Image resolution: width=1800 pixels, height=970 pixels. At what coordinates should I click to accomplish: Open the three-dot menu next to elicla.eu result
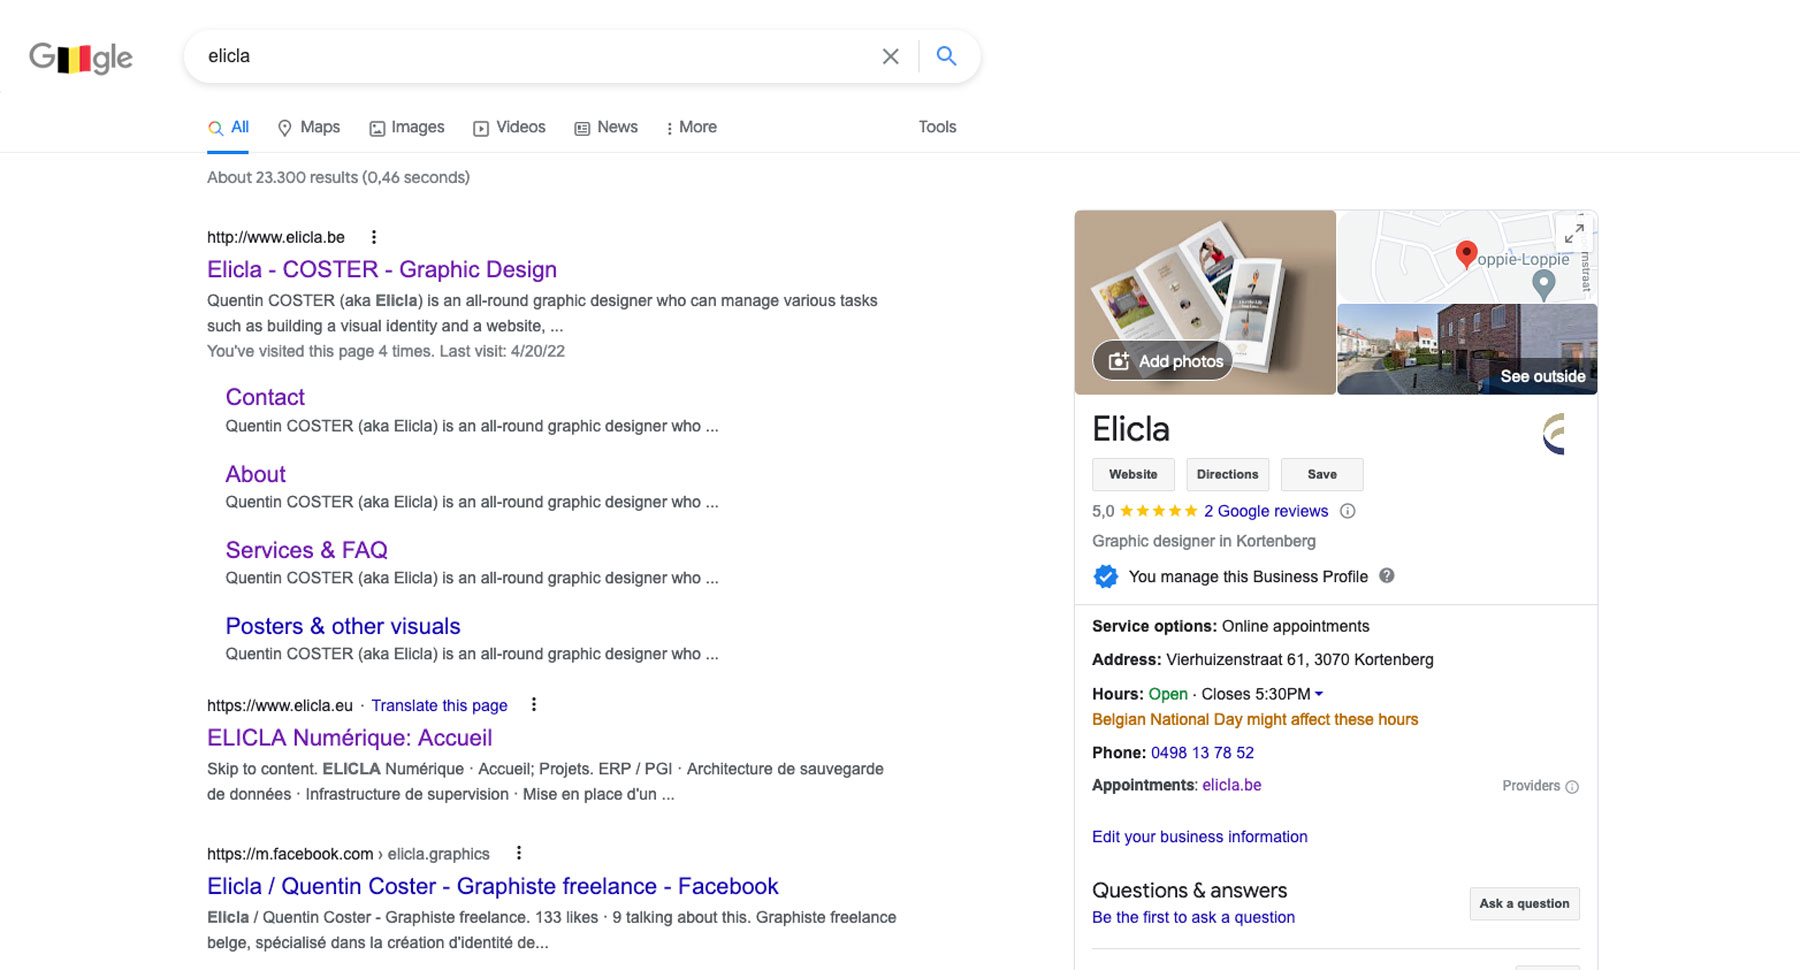pyautogui.click(x=534, y=705)
